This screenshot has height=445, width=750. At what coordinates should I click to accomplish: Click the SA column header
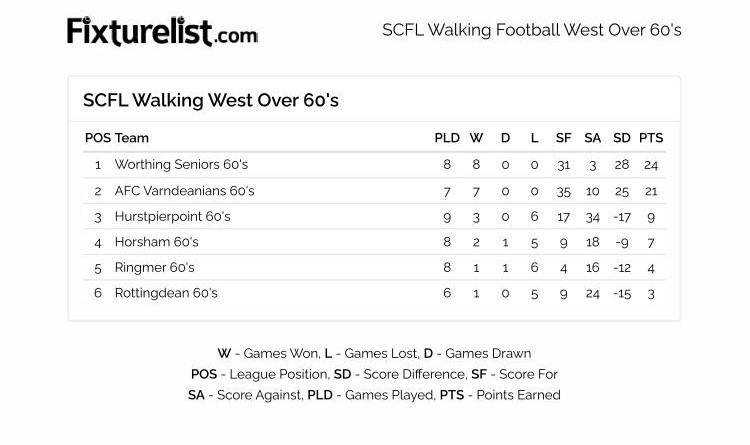[593, 138]
